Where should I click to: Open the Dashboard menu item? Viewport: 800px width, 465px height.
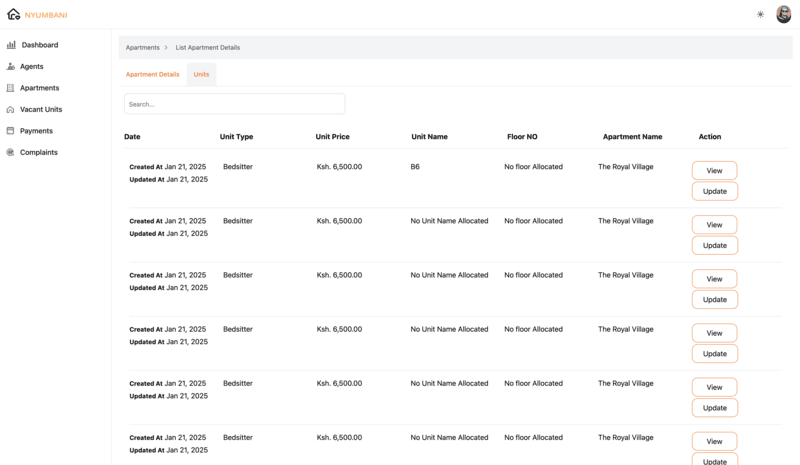click(x=40, y=45)
